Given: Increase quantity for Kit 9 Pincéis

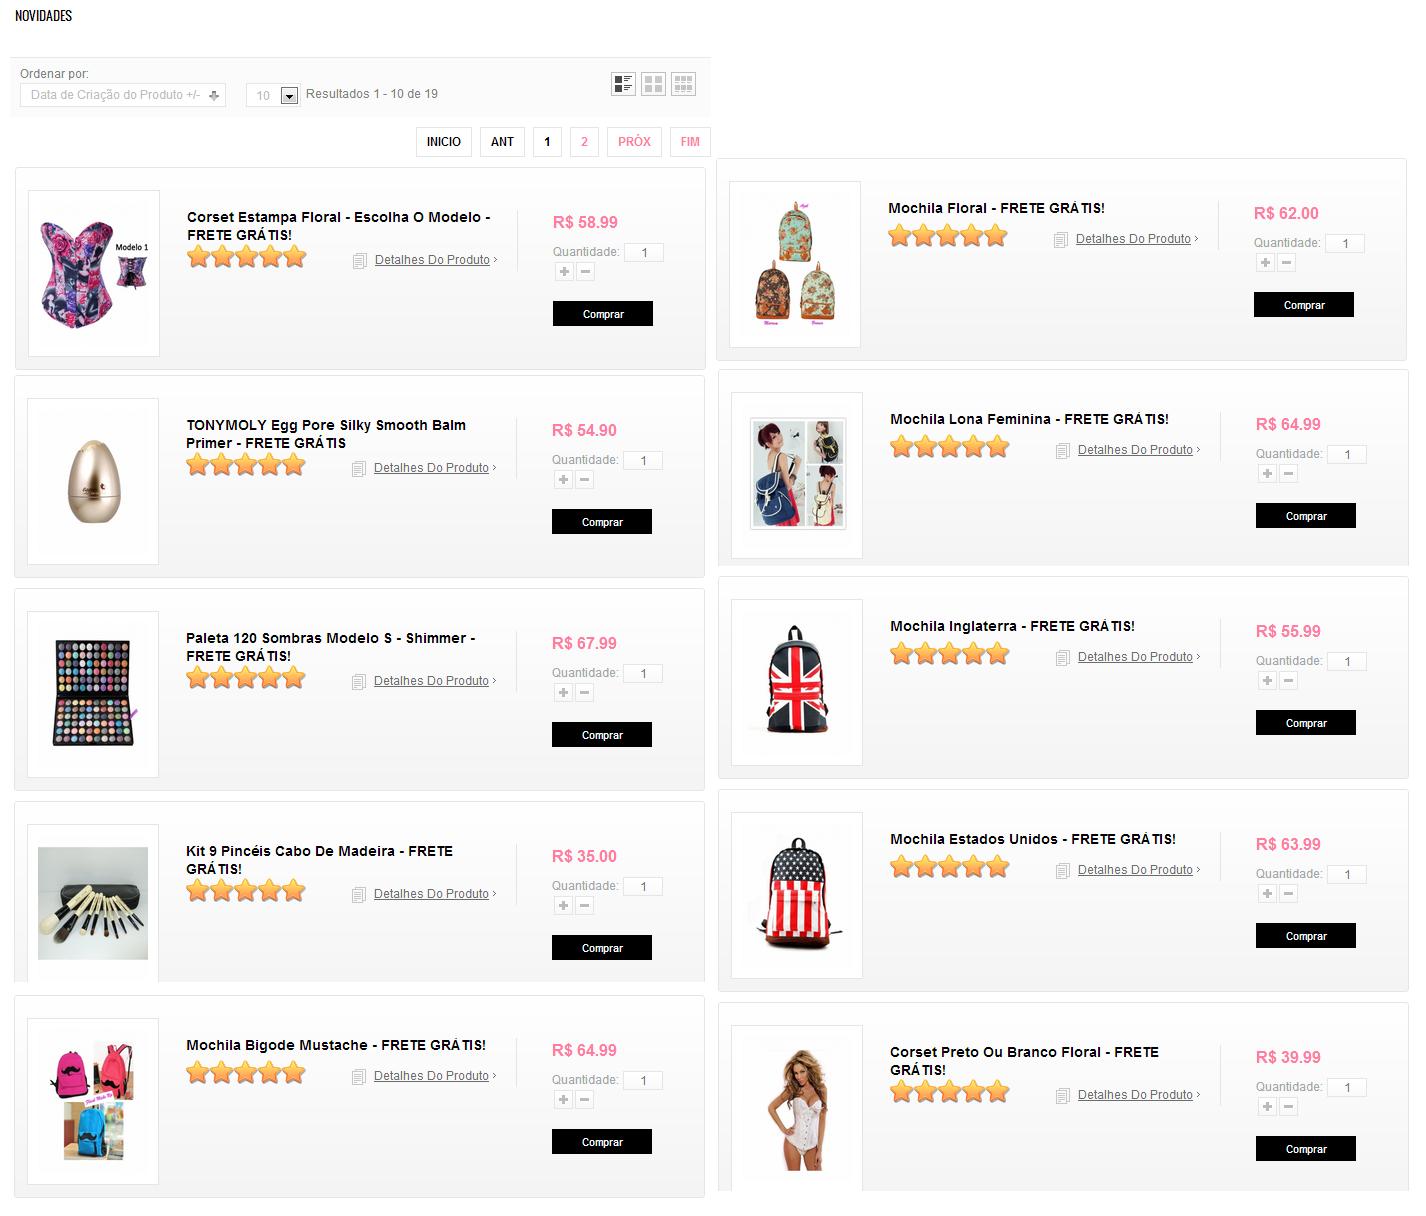Looking at the screenshot, I should [563, 906].
